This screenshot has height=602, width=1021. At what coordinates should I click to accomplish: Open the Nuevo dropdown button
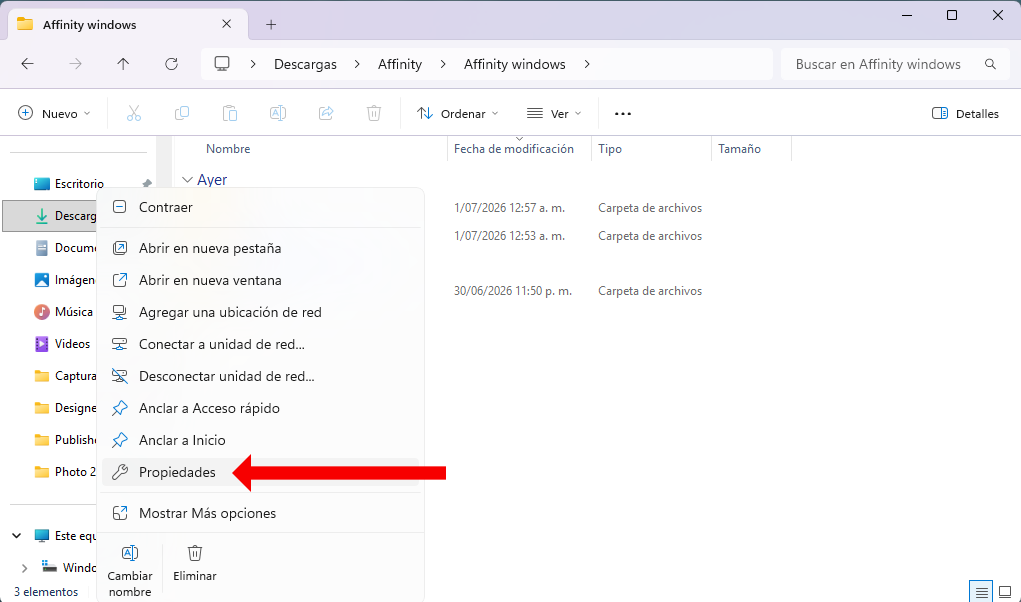coord(53,113)
